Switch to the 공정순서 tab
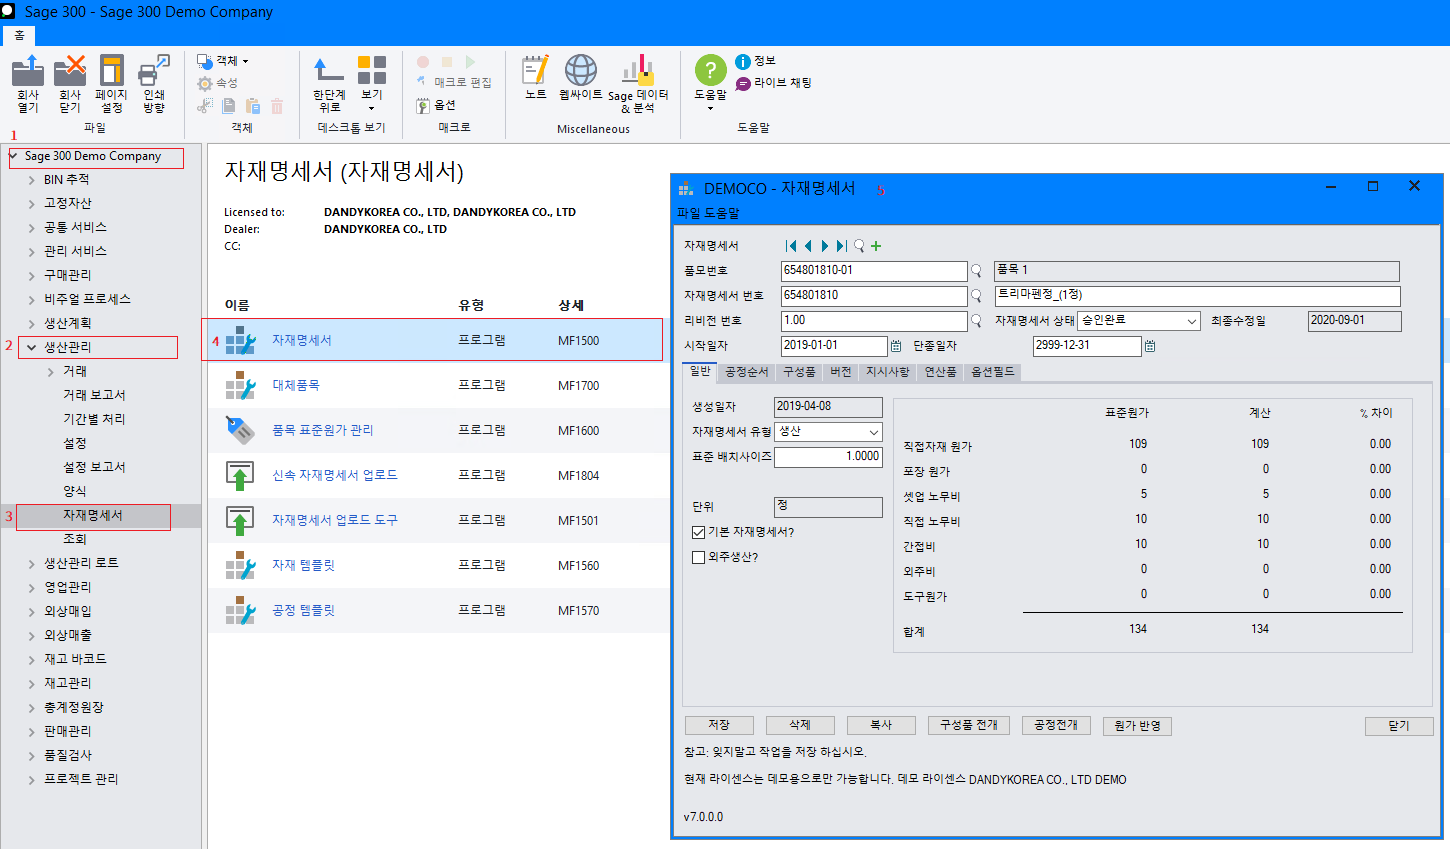 (746, 372)
